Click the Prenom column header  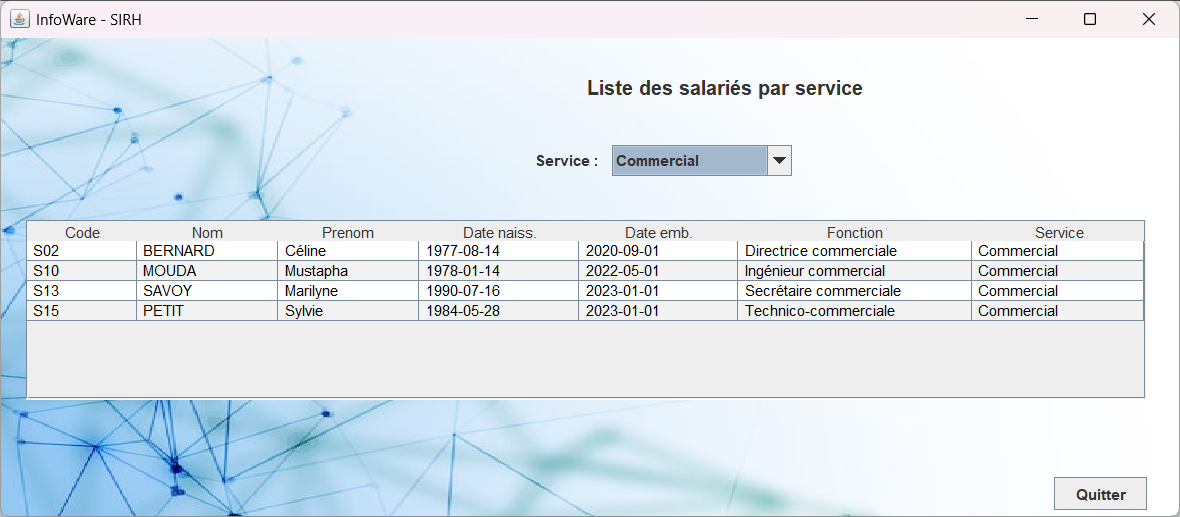(348, 233)
